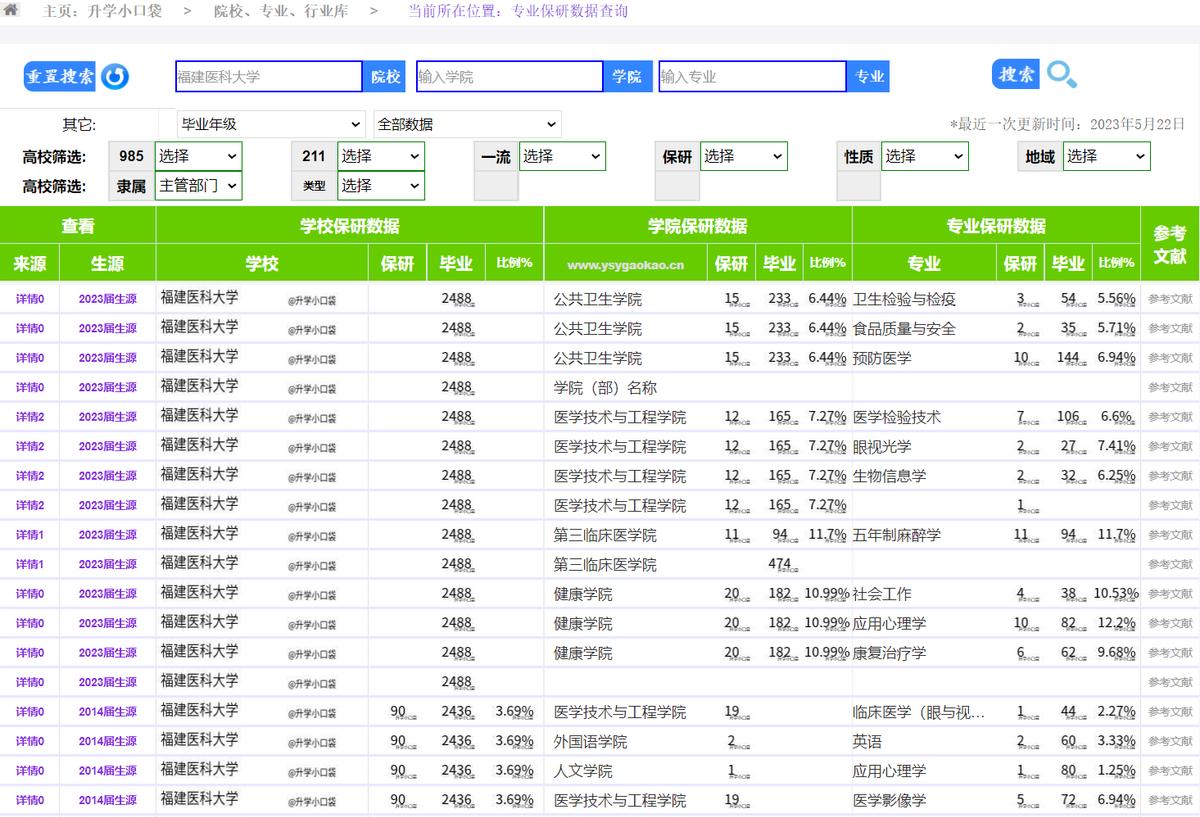Viewport: 1200px width, 817px height.
Task: Open the 毕业年级 dropdown
Action: pos(271,124)
